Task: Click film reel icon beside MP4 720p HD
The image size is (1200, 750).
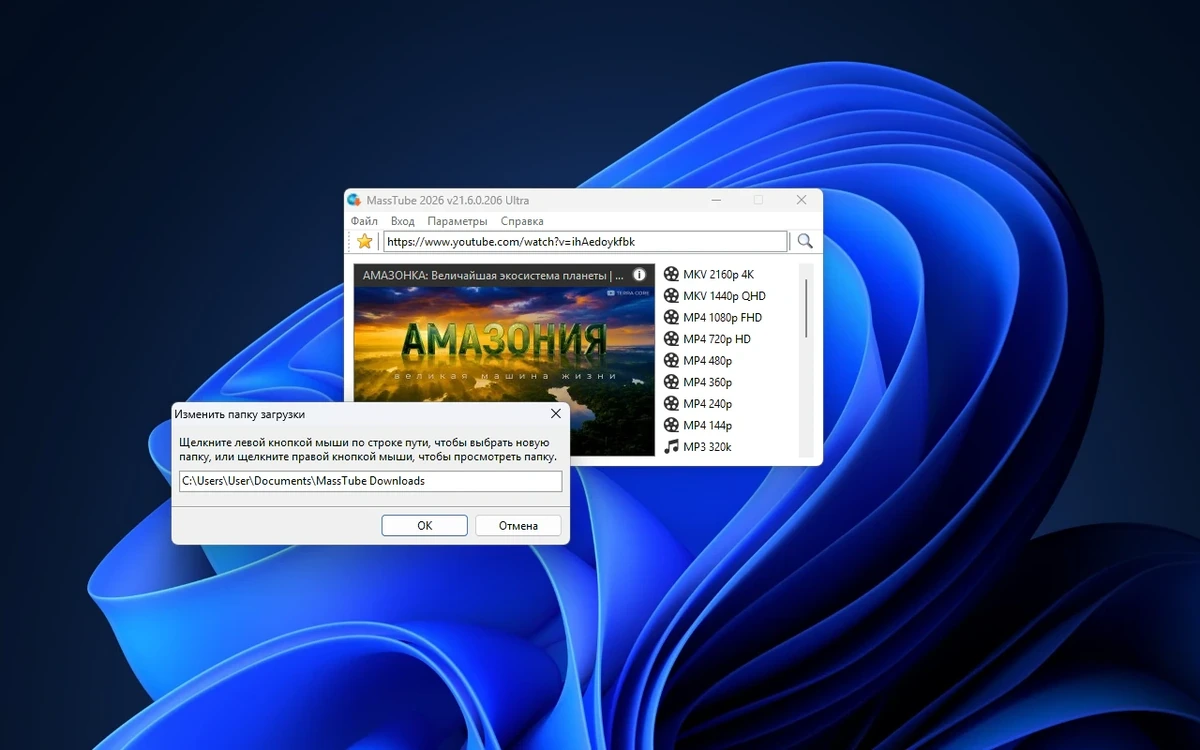Action: pyautogui.click(x=671, y=339)
